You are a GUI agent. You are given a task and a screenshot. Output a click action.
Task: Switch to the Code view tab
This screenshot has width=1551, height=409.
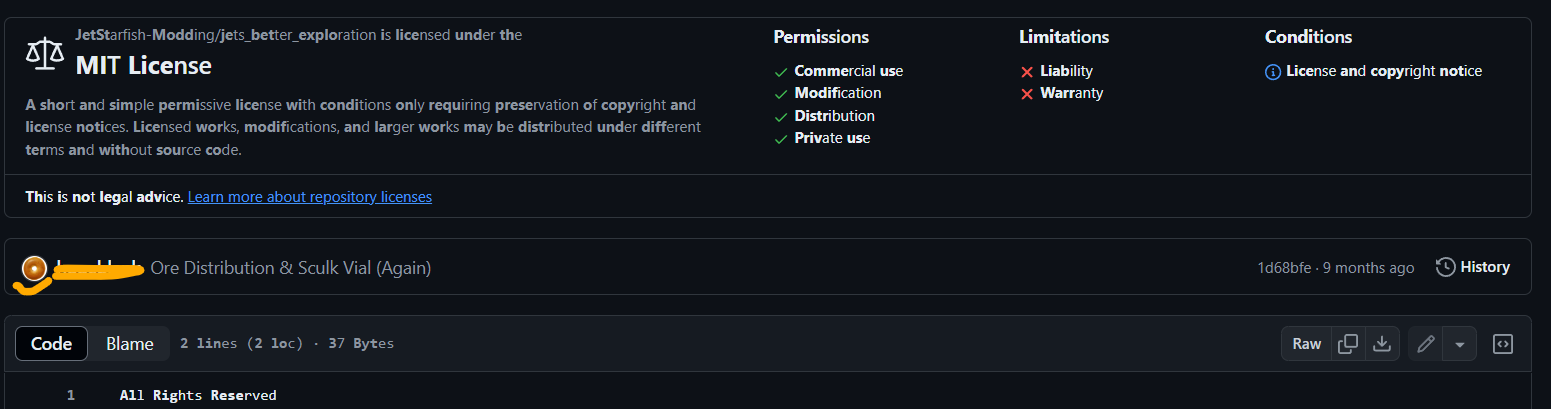tap(51, 344)
